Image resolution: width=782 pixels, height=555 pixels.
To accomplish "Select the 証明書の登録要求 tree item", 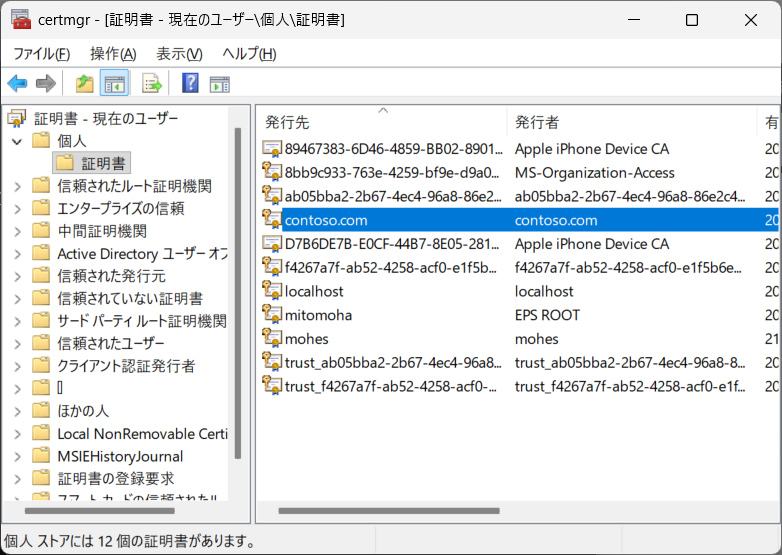I will (x=116, y=479).
